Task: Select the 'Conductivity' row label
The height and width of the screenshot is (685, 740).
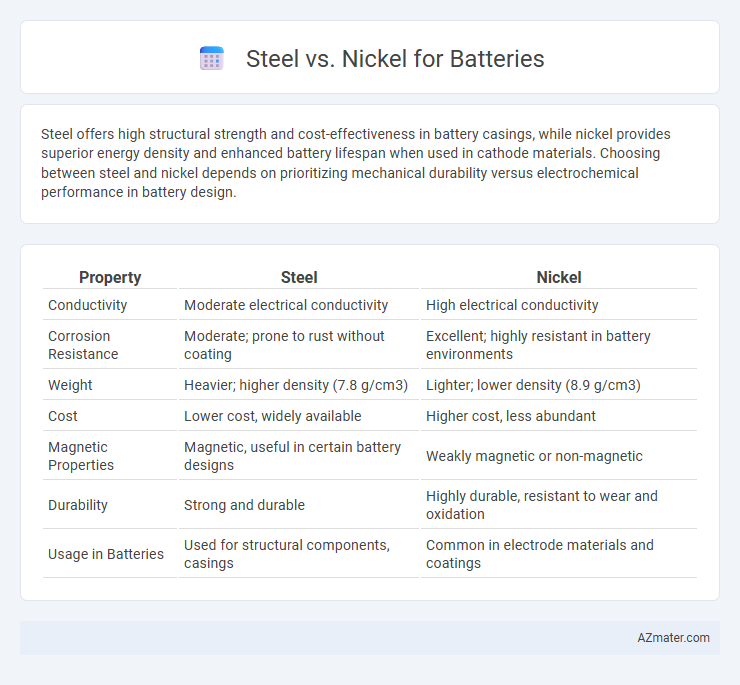Action: pyautogui.click(x=88, y=305)
